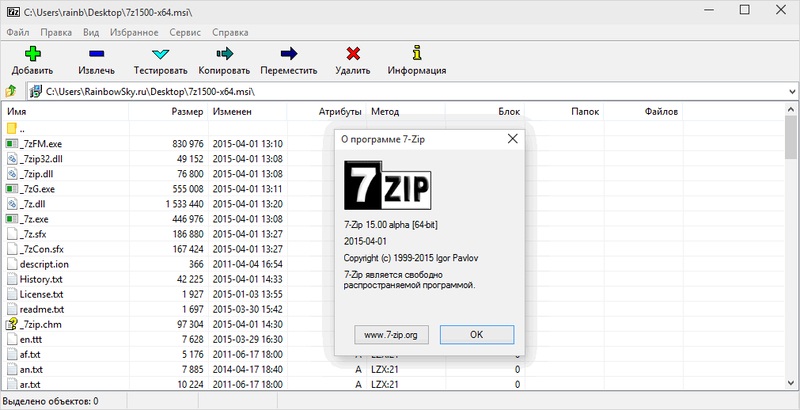Image resolution: width=800 pixels, height=410 pixels.
Task: Close the О программе 7-Zip dialog
Action: 512,140
